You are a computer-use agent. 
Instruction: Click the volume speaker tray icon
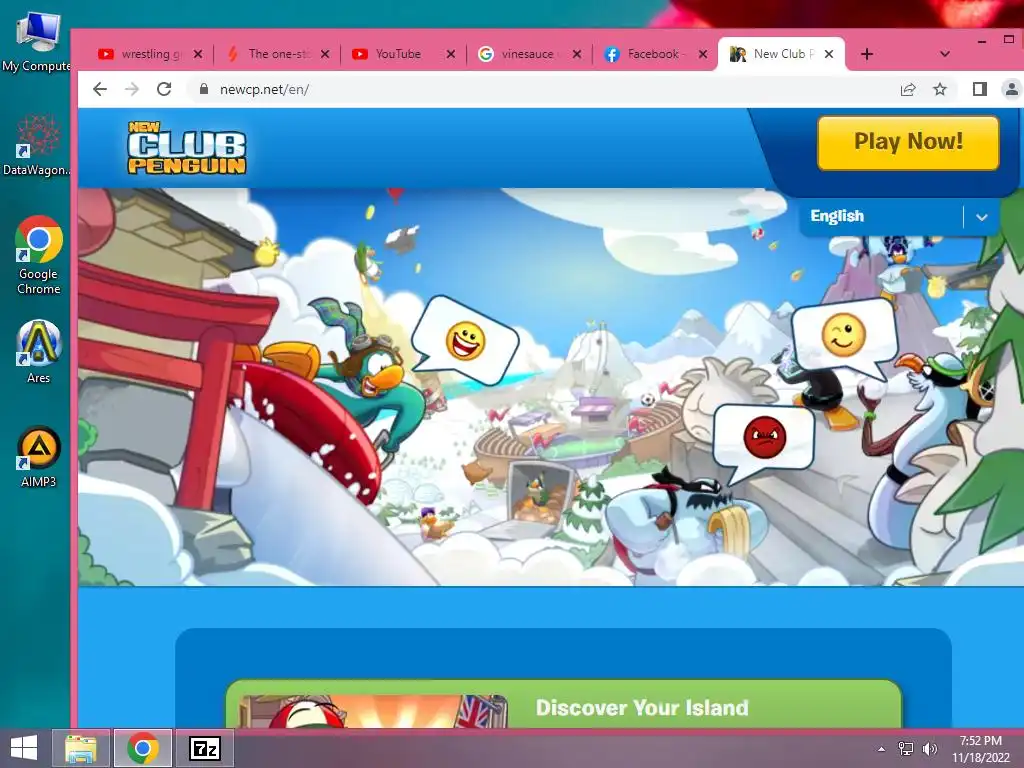coord(929,749)
